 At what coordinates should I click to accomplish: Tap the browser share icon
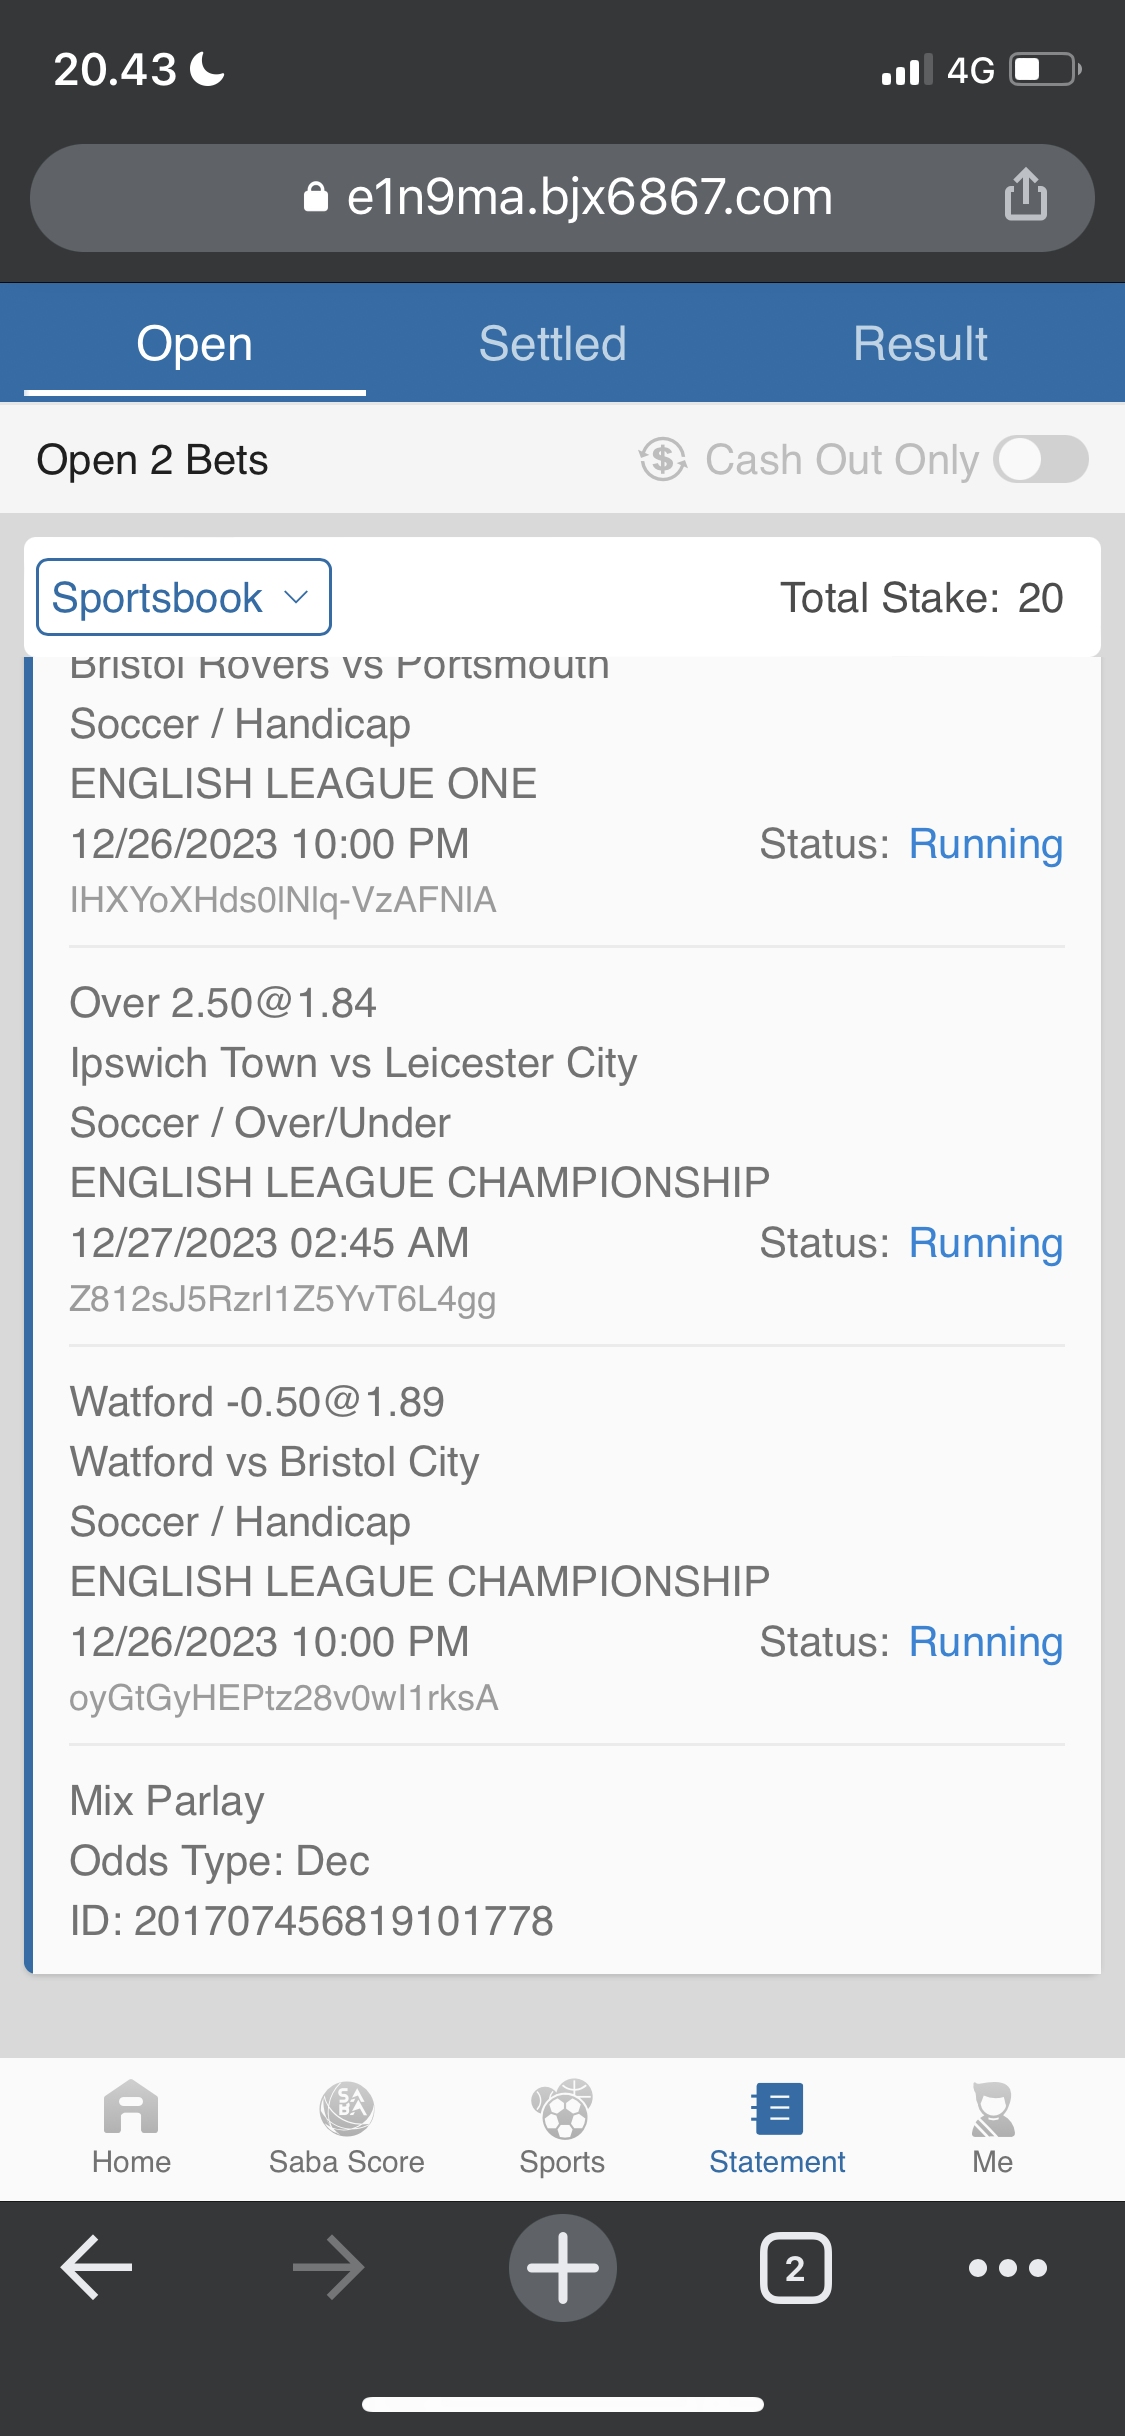(x=1025, y=194)
